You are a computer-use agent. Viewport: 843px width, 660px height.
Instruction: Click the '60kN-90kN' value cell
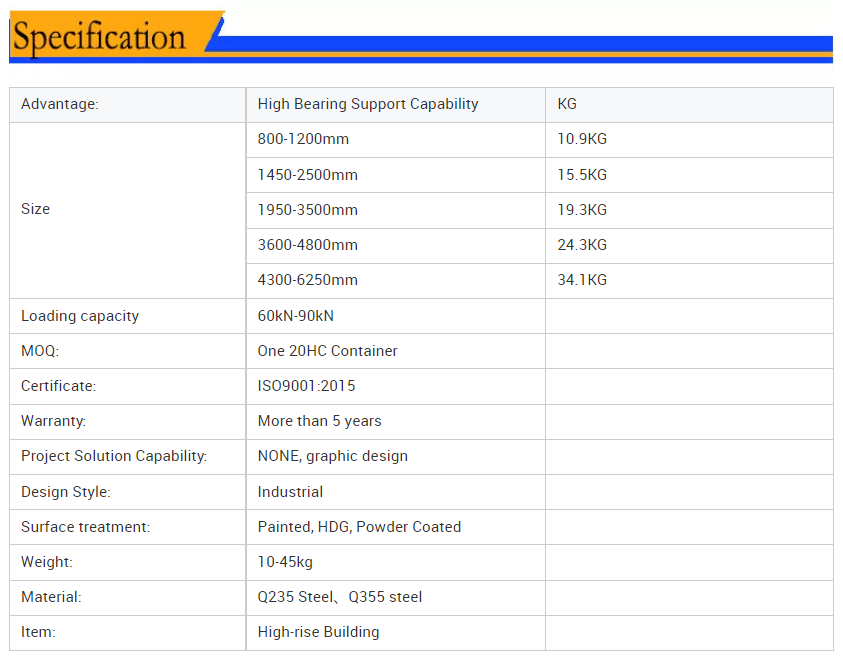pos(396,316)
